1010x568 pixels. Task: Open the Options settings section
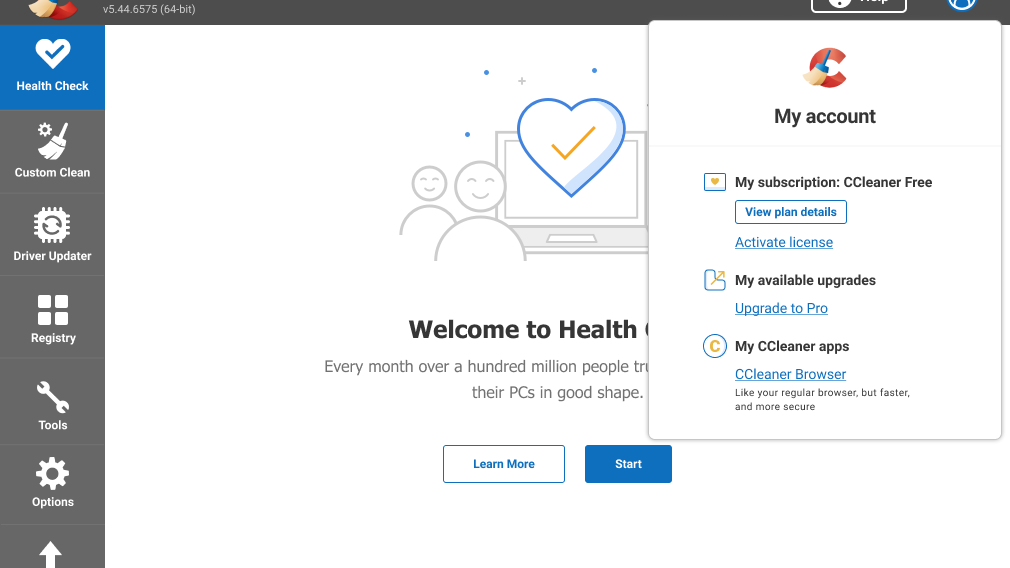coord(52,484)
